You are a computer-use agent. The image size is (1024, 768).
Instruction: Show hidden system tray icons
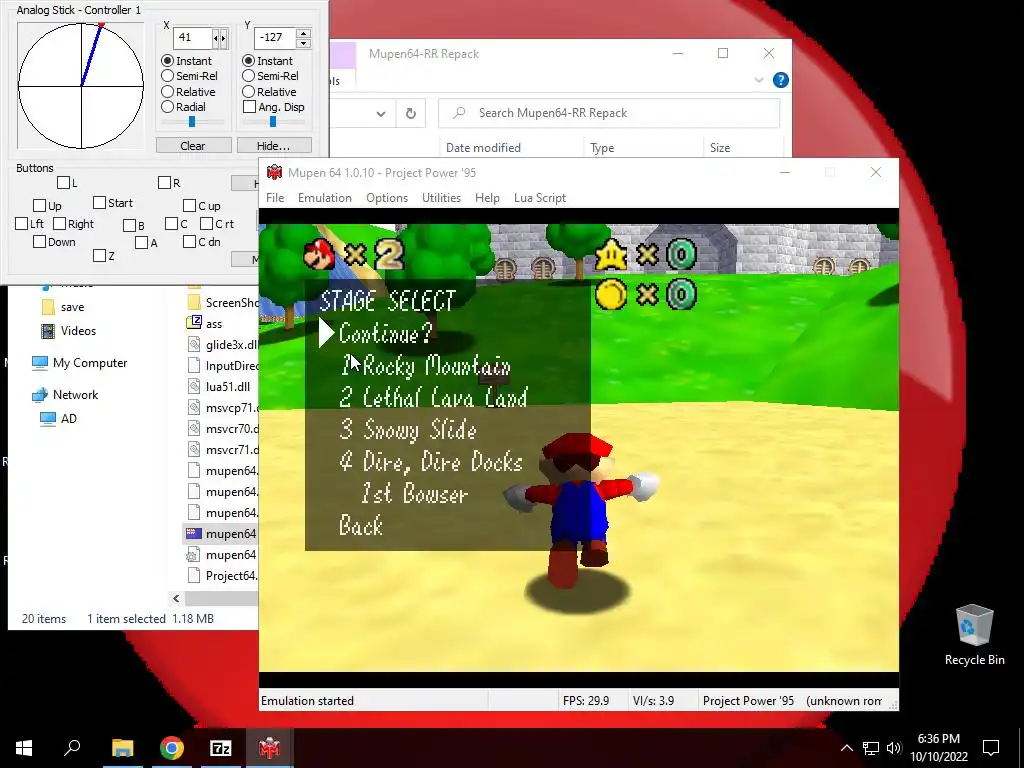click(846, 748)
